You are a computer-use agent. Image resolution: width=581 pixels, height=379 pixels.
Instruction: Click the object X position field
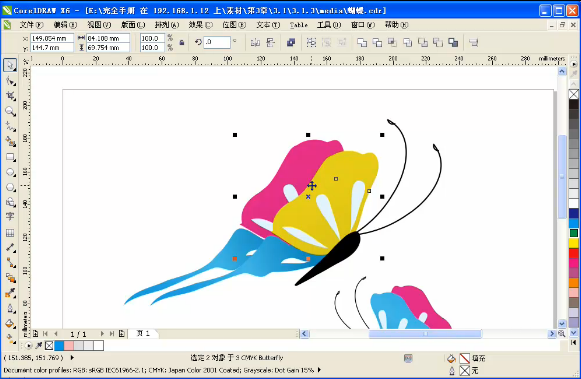[52, 38]
